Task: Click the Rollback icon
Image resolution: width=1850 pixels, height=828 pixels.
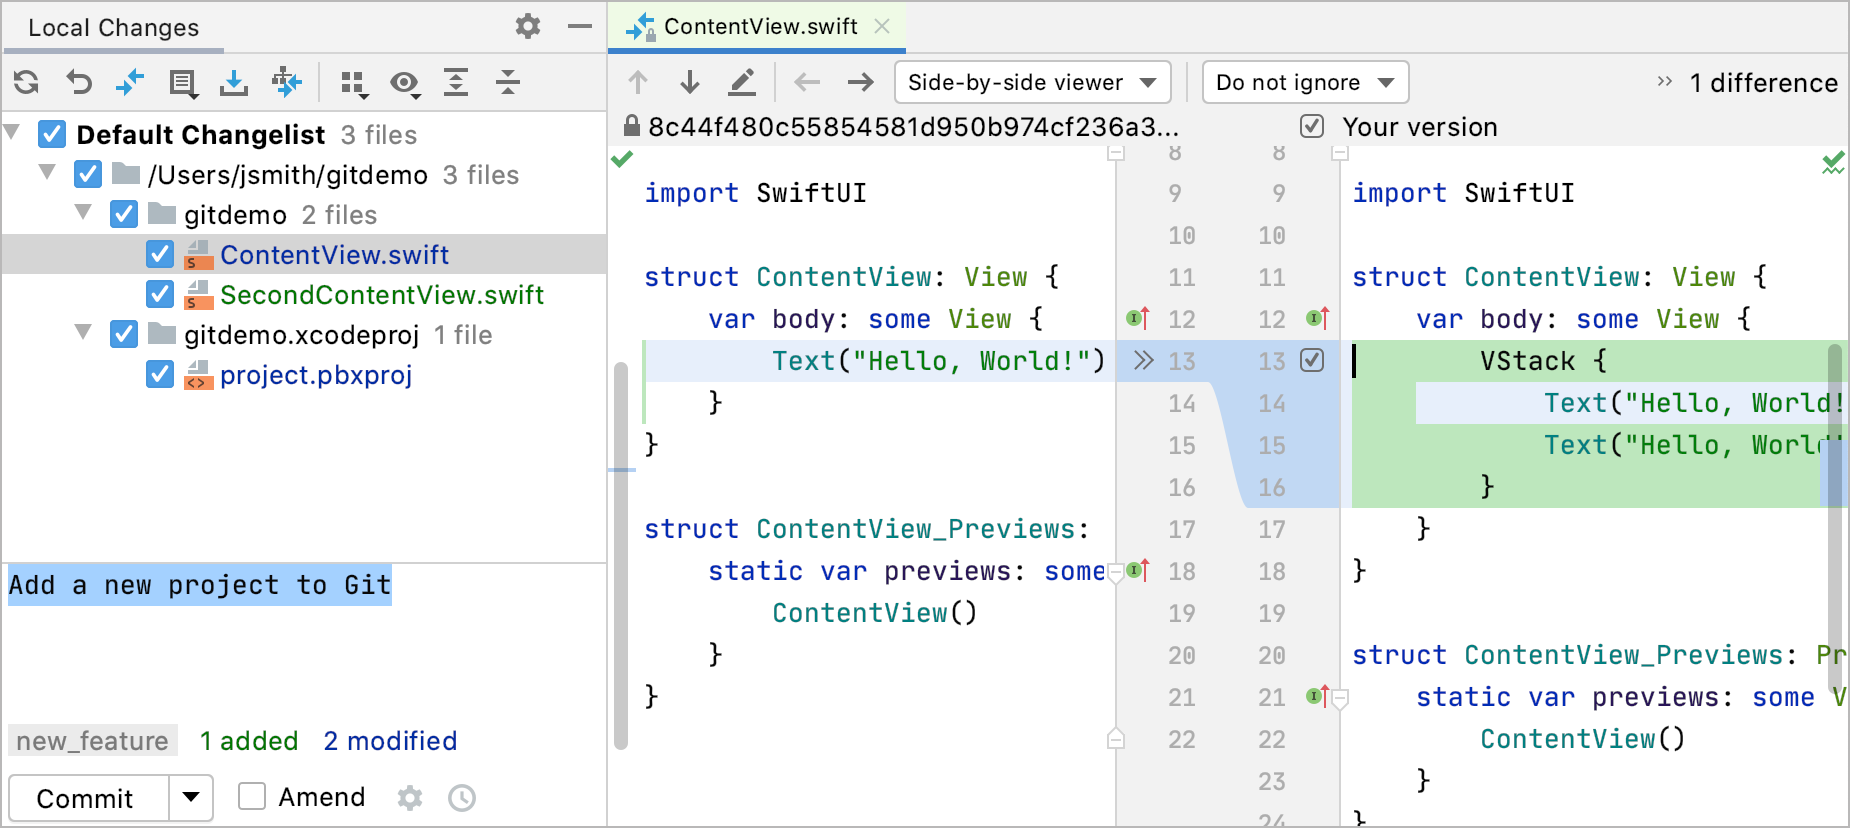Action: tap(79, 82)
